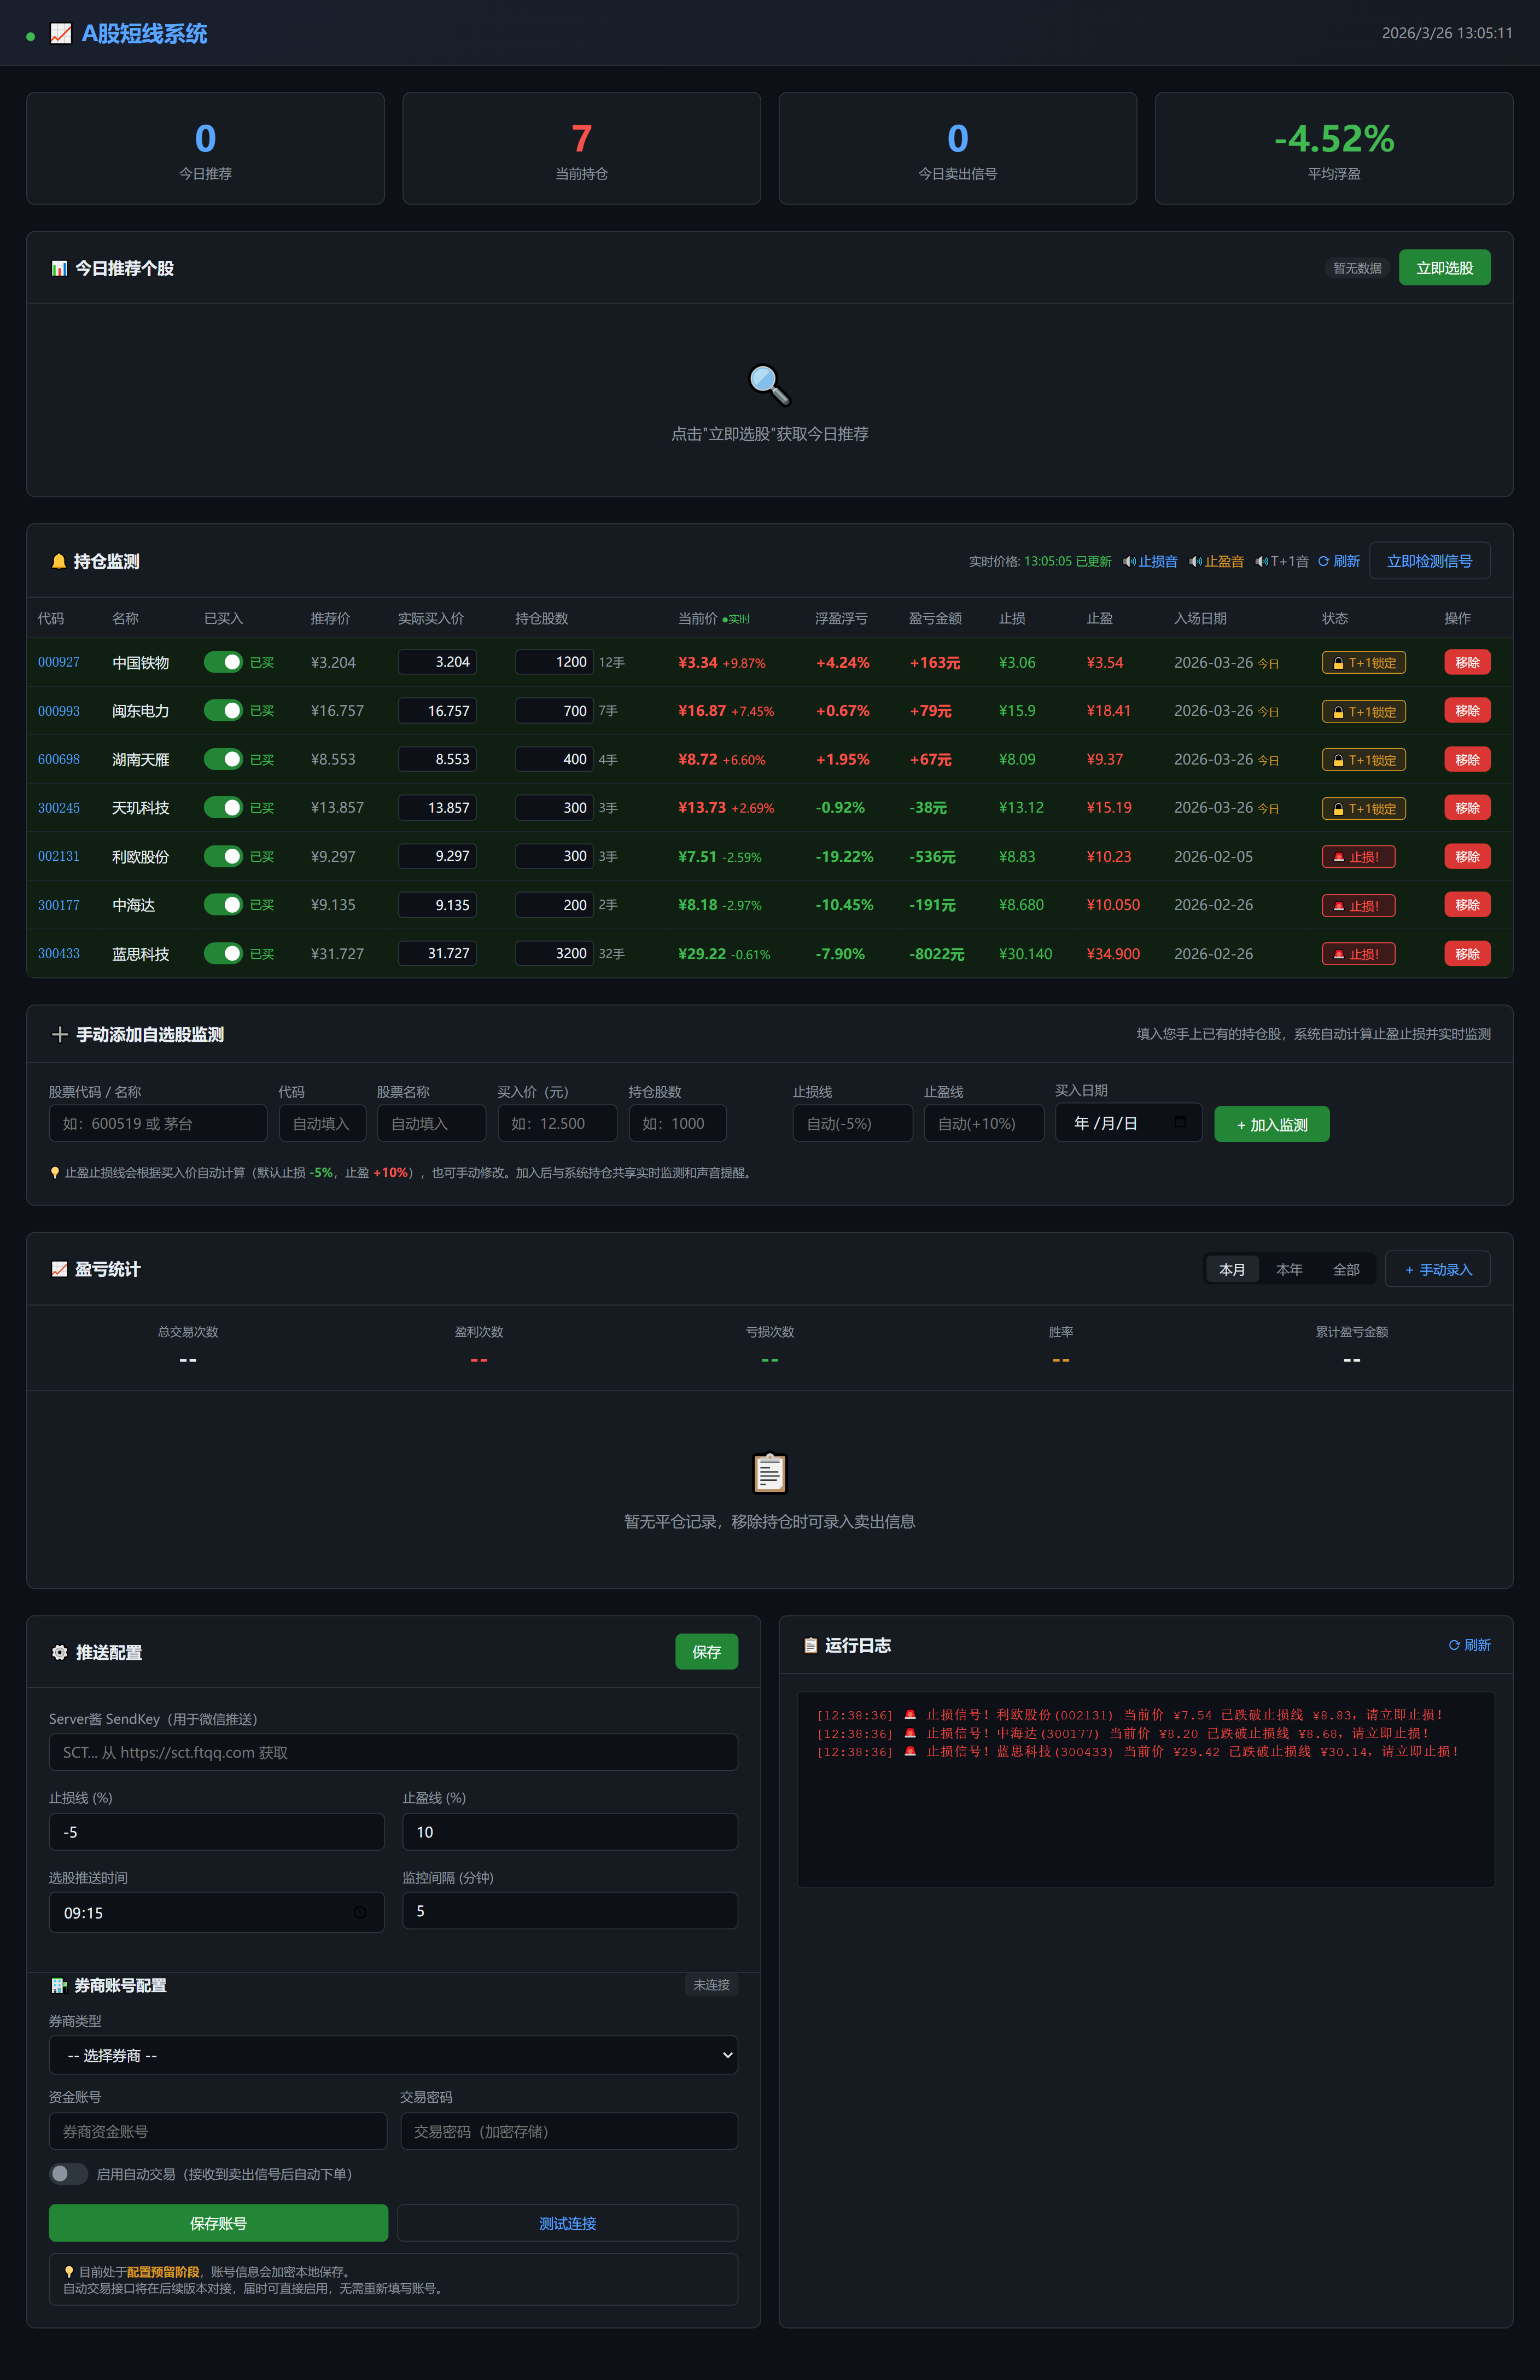
Task: Click clock icon in 选股推送时间 field
Action: [x=360, y=1912]
